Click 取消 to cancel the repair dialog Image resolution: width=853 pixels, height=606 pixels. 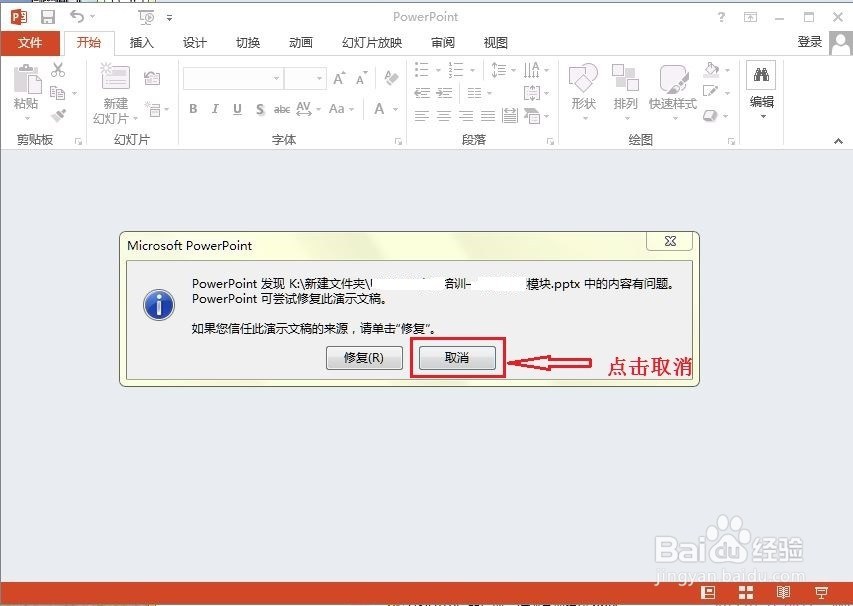[x=456, y=358]
